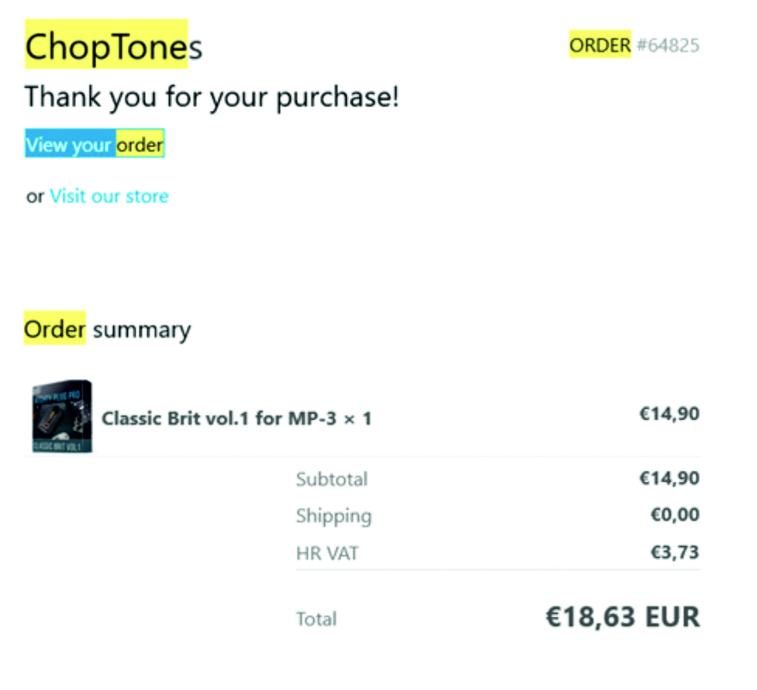This screenshot has height=690, width=757.
Task: Select order number #64825
Action: click(667, 45)
